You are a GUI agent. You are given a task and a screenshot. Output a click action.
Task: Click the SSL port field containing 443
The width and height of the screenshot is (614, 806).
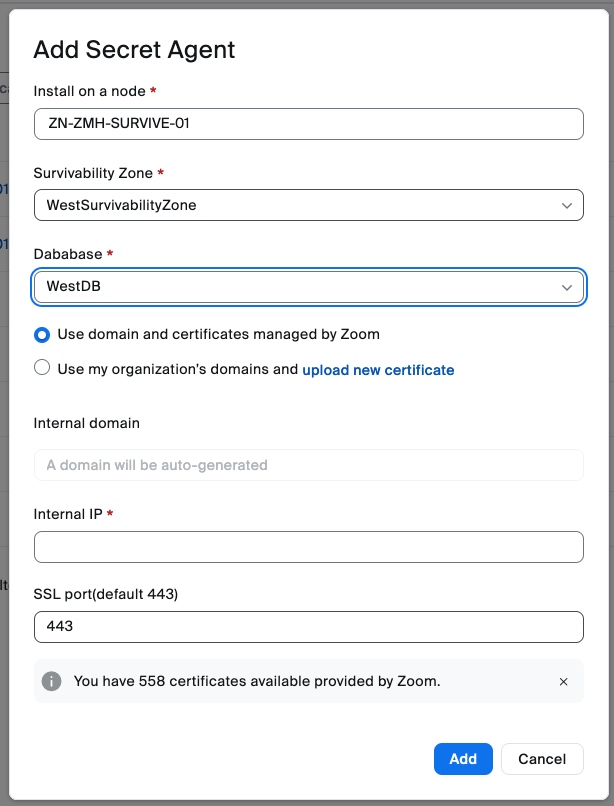click(x=308, y=627)
